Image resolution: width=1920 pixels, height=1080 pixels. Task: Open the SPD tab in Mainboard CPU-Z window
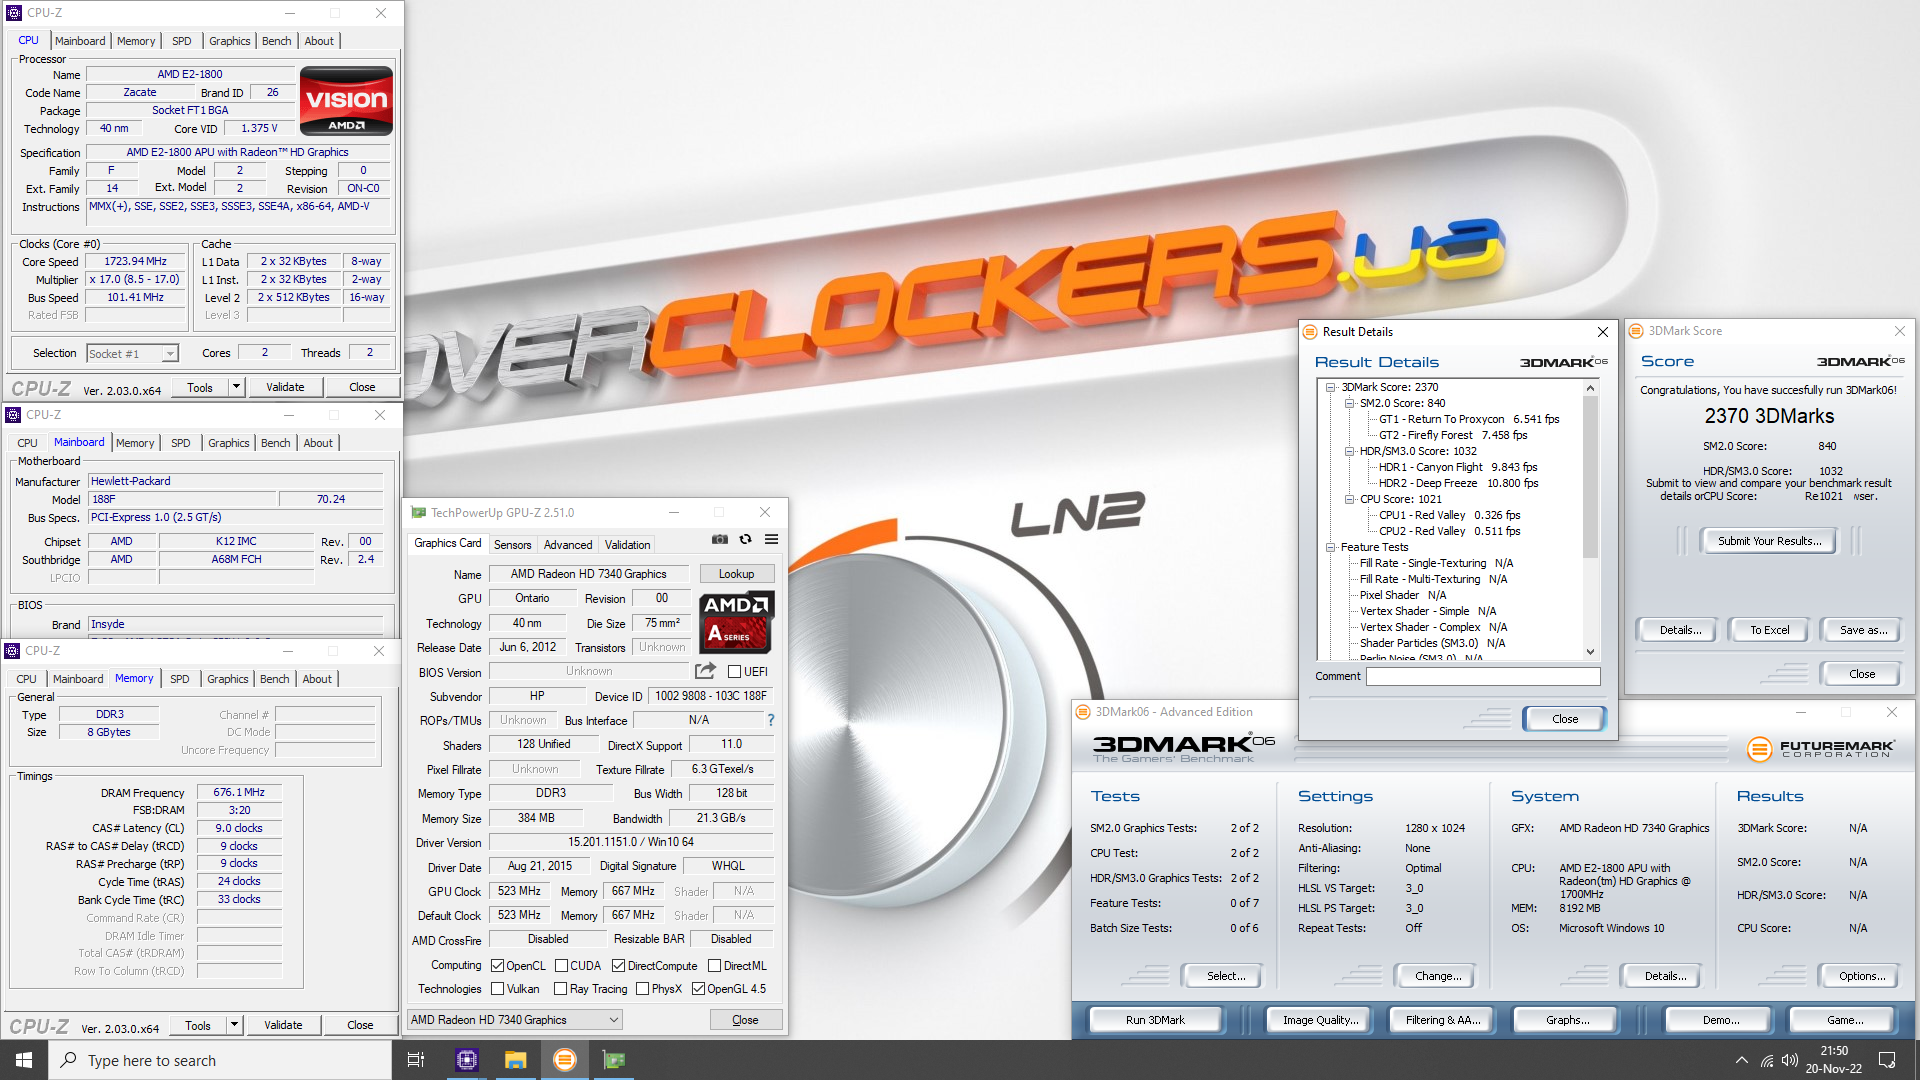tap(180, 443)
